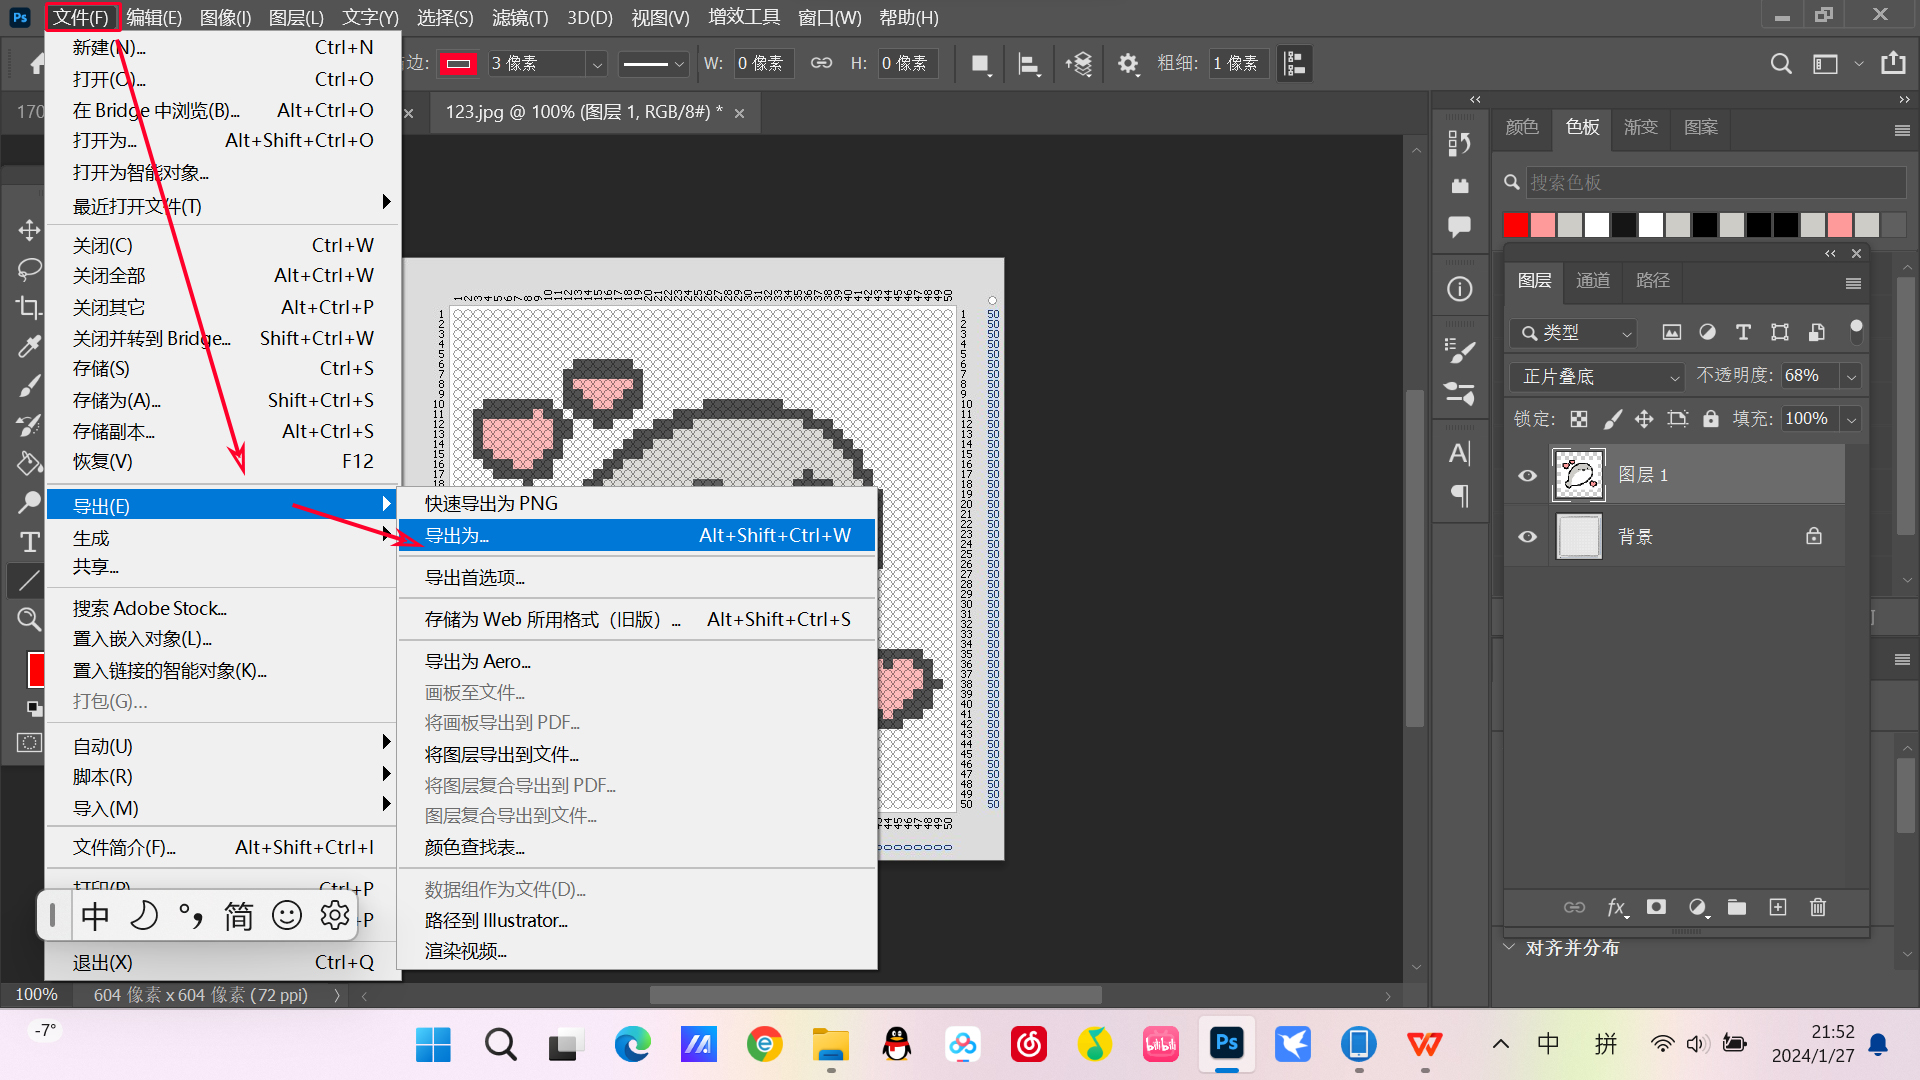
Task: Choose 导出为... from export submenu
Action: (637, 536)
